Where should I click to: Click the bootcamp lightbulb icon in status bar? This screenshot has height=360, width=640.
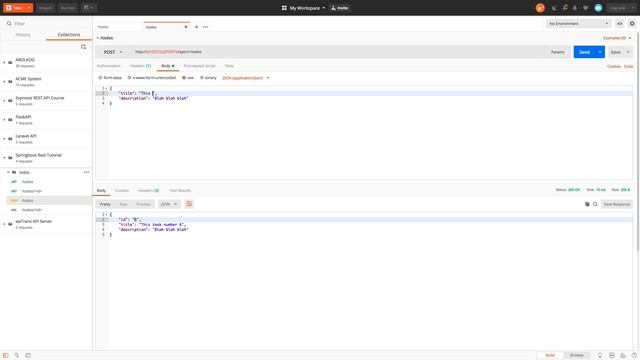tap(600, 356)
